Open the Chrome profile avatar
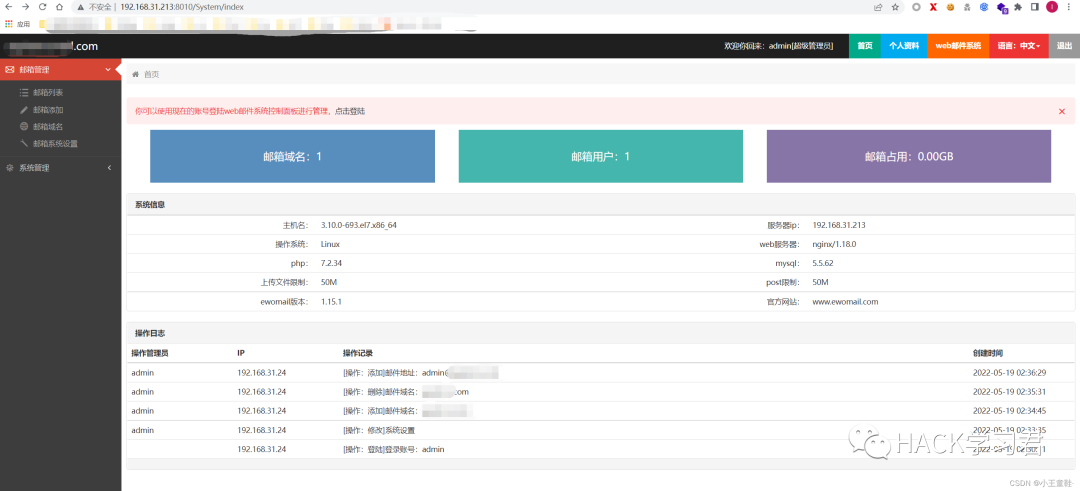 coord(1052,7)
